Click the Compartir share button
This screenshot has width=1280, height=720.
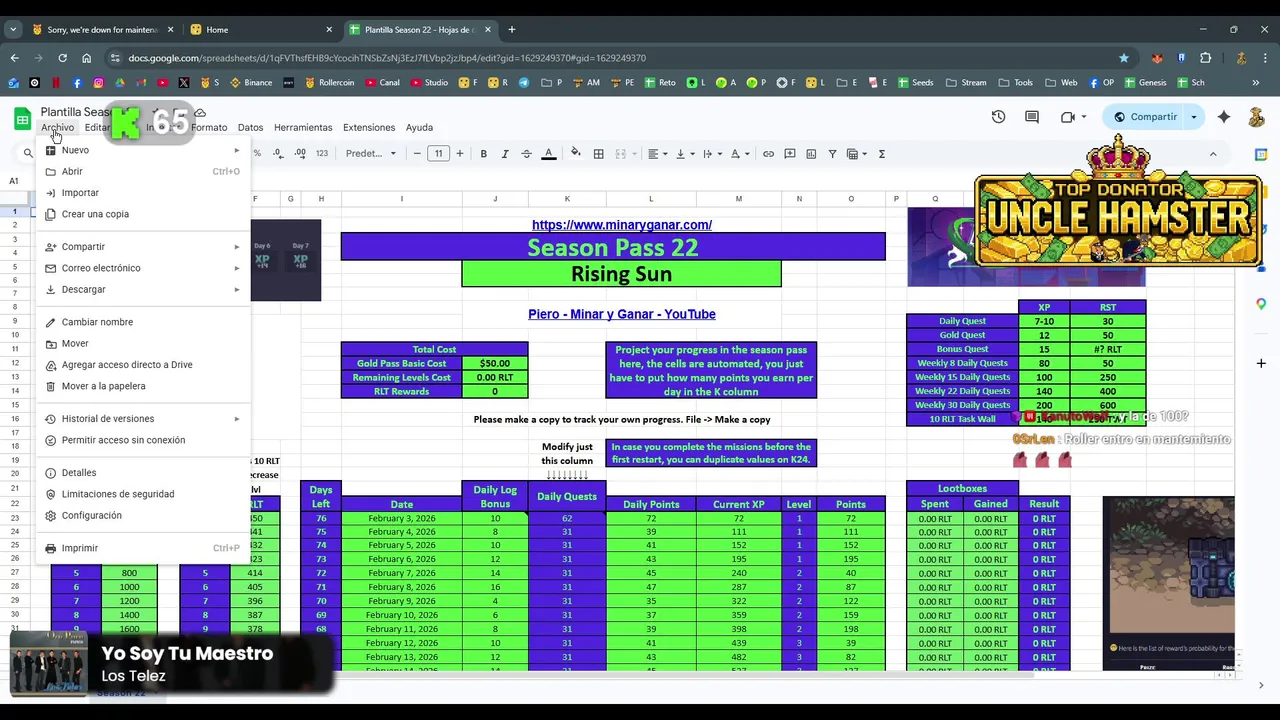pos(1145,117)
